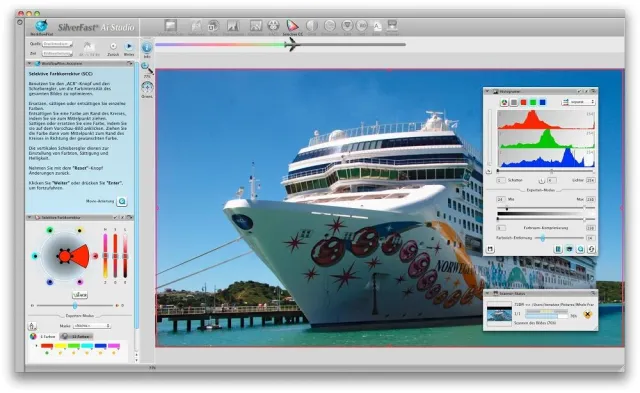
Task: Click the blue Info button icon
Action: coord(147,48)
